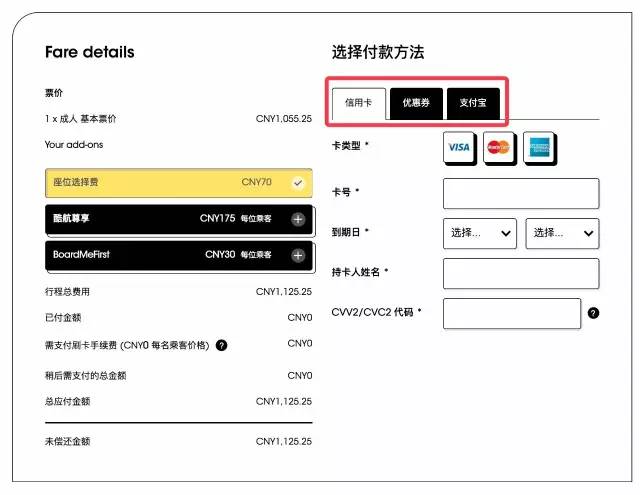Select the Visa card type icon
Image resolution: width=640 pixels, height=495 pixels.
[x=459, y=147]
